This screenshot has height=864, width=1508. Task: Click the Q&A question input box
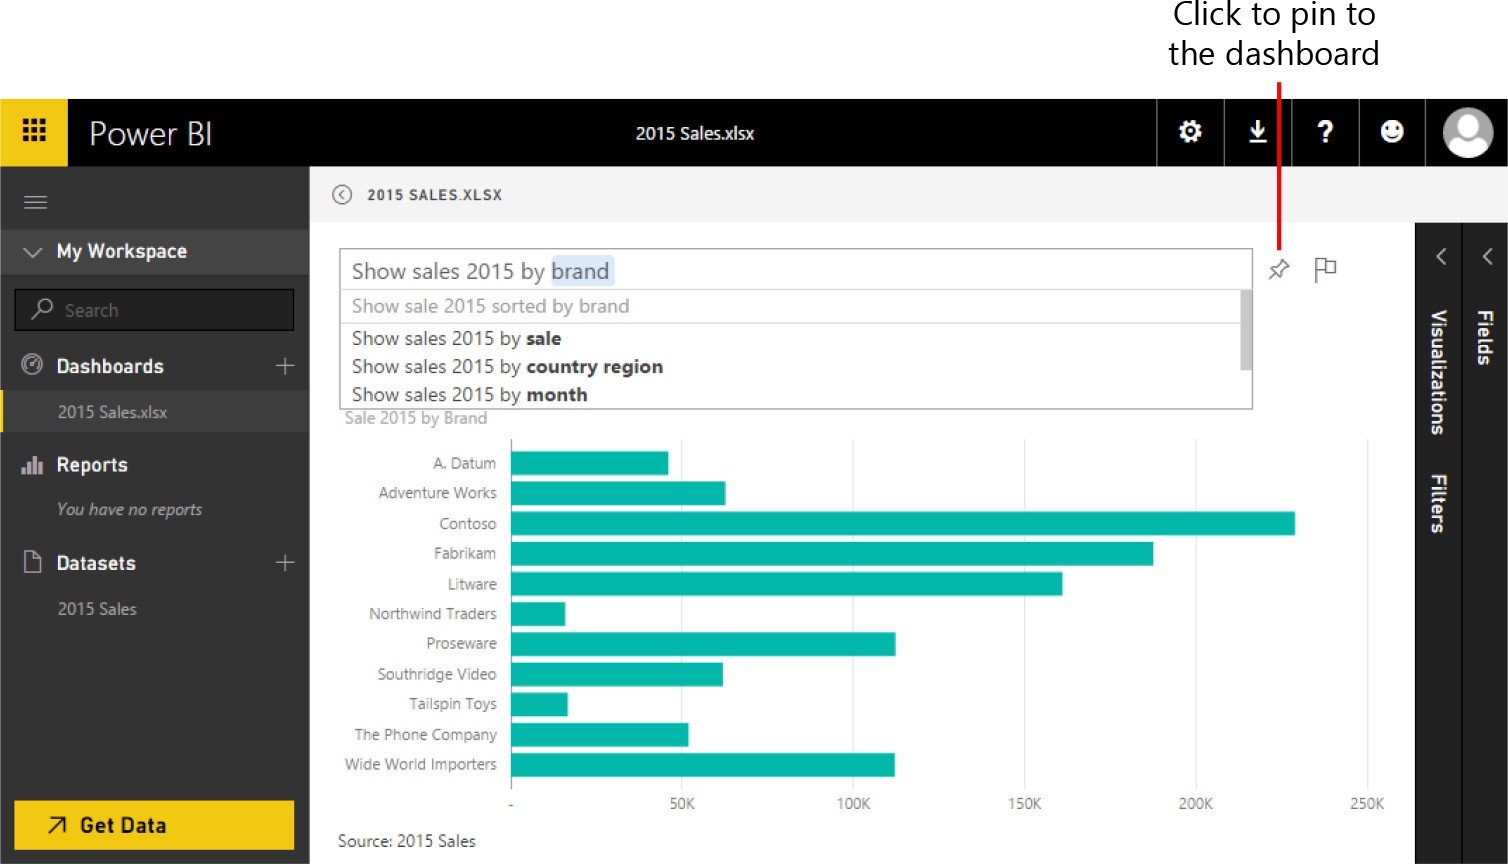click(x=796, y=270)
